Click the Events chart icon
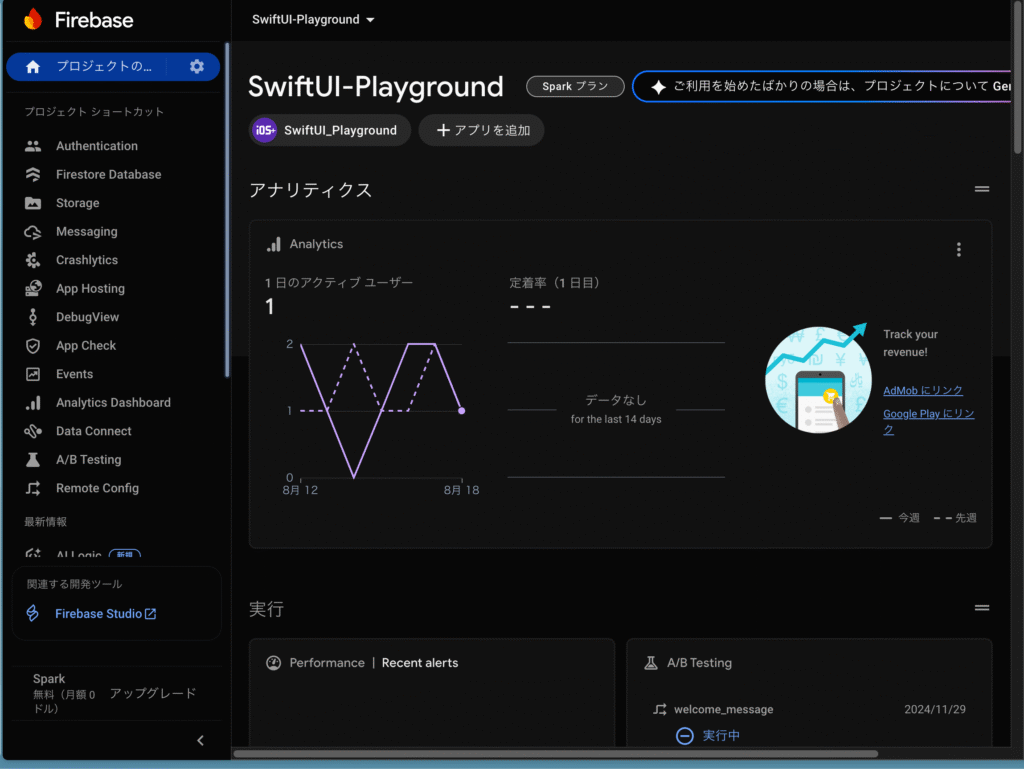The height and width of the screenshot is (769, 1024). (33, 374)
